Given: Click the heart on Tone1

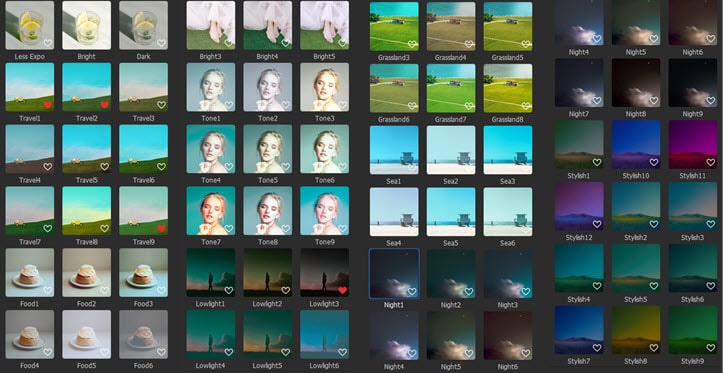Looking at the screenshot, I should coord(229,105).
